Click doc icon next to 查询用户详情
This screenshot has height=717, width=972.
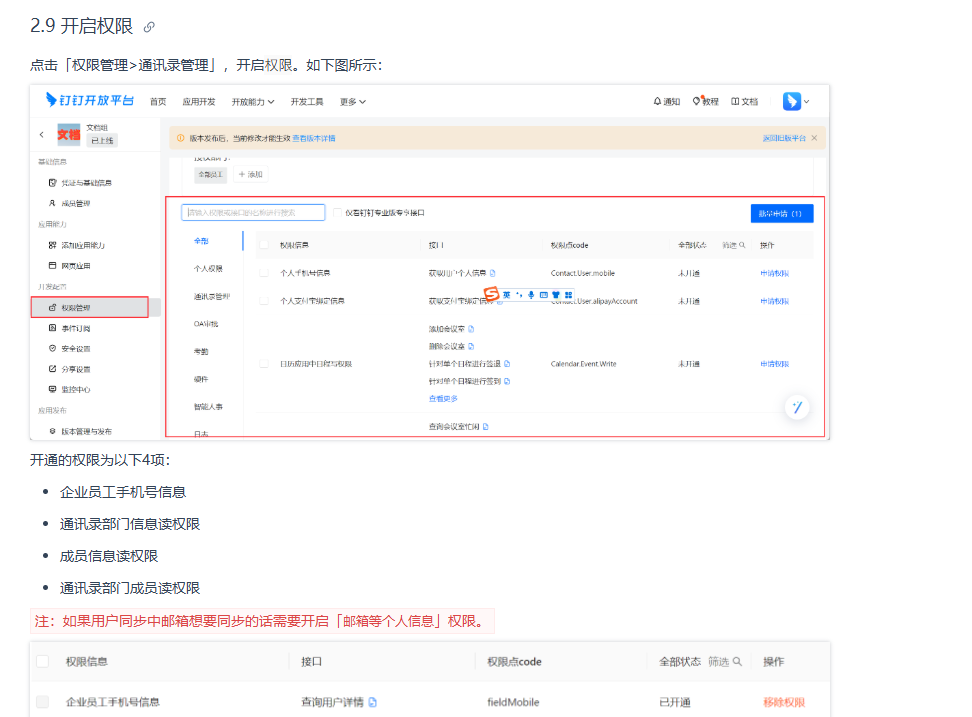click(x=373, y=702)
